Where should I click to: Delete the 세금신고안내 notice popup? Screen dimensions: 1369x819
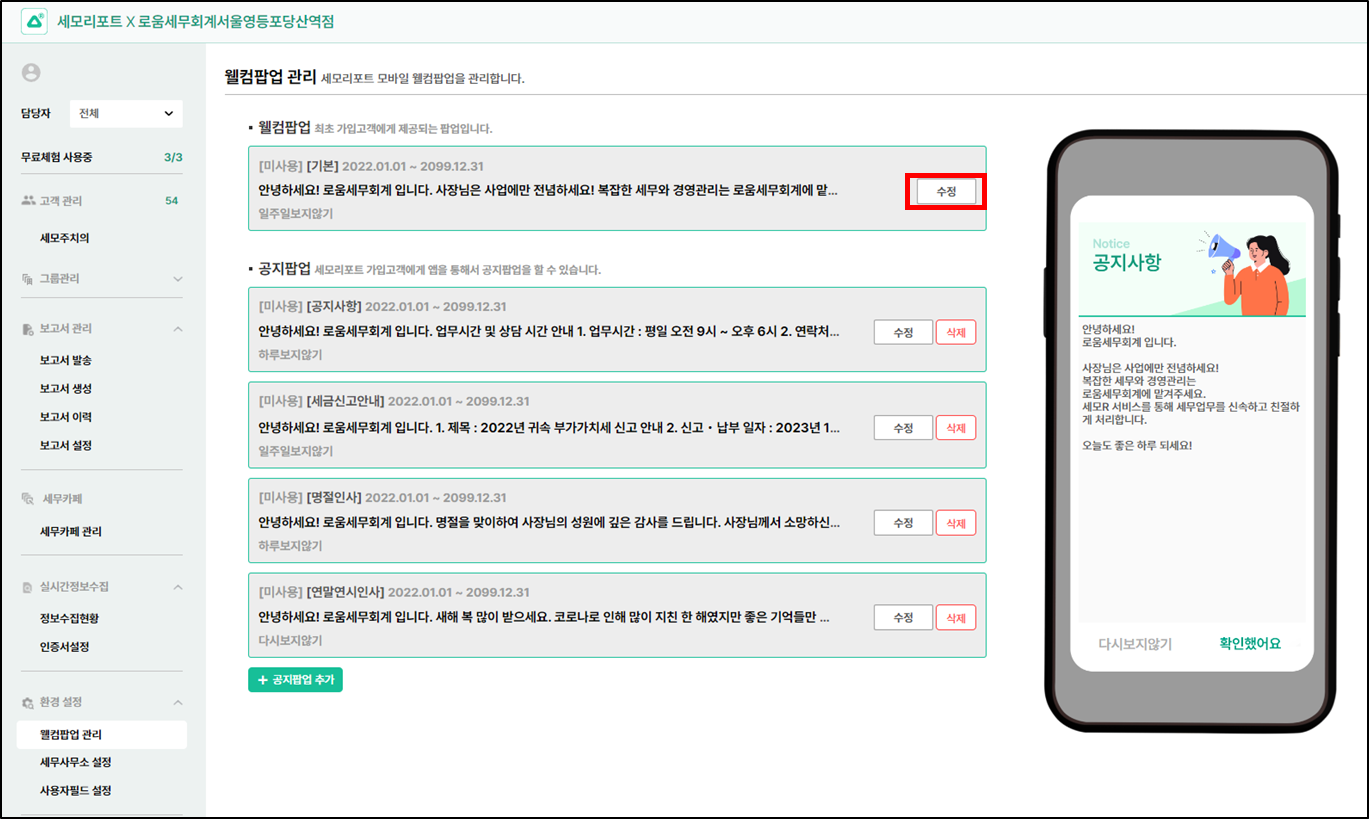click(x=955, y=428)
